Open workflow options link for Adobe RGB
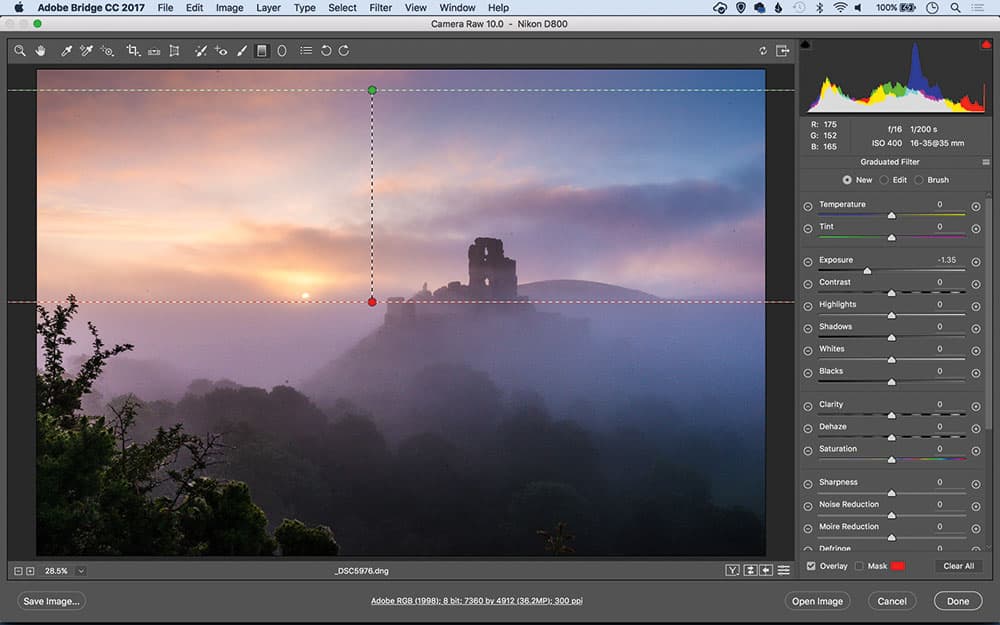Screen dimensions: 1000x625 (x=477, y=601)
